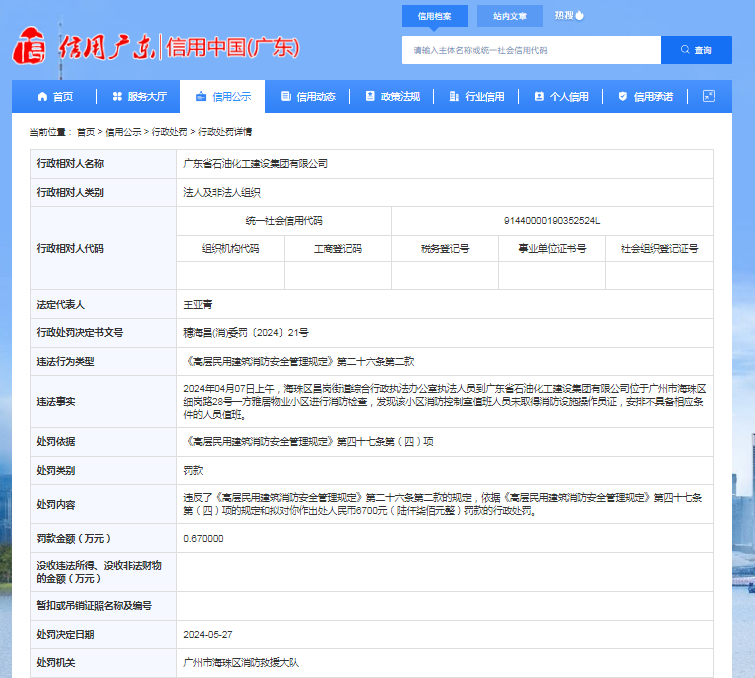Click the 信用中国(广东) site title

(x=233, y=47)
